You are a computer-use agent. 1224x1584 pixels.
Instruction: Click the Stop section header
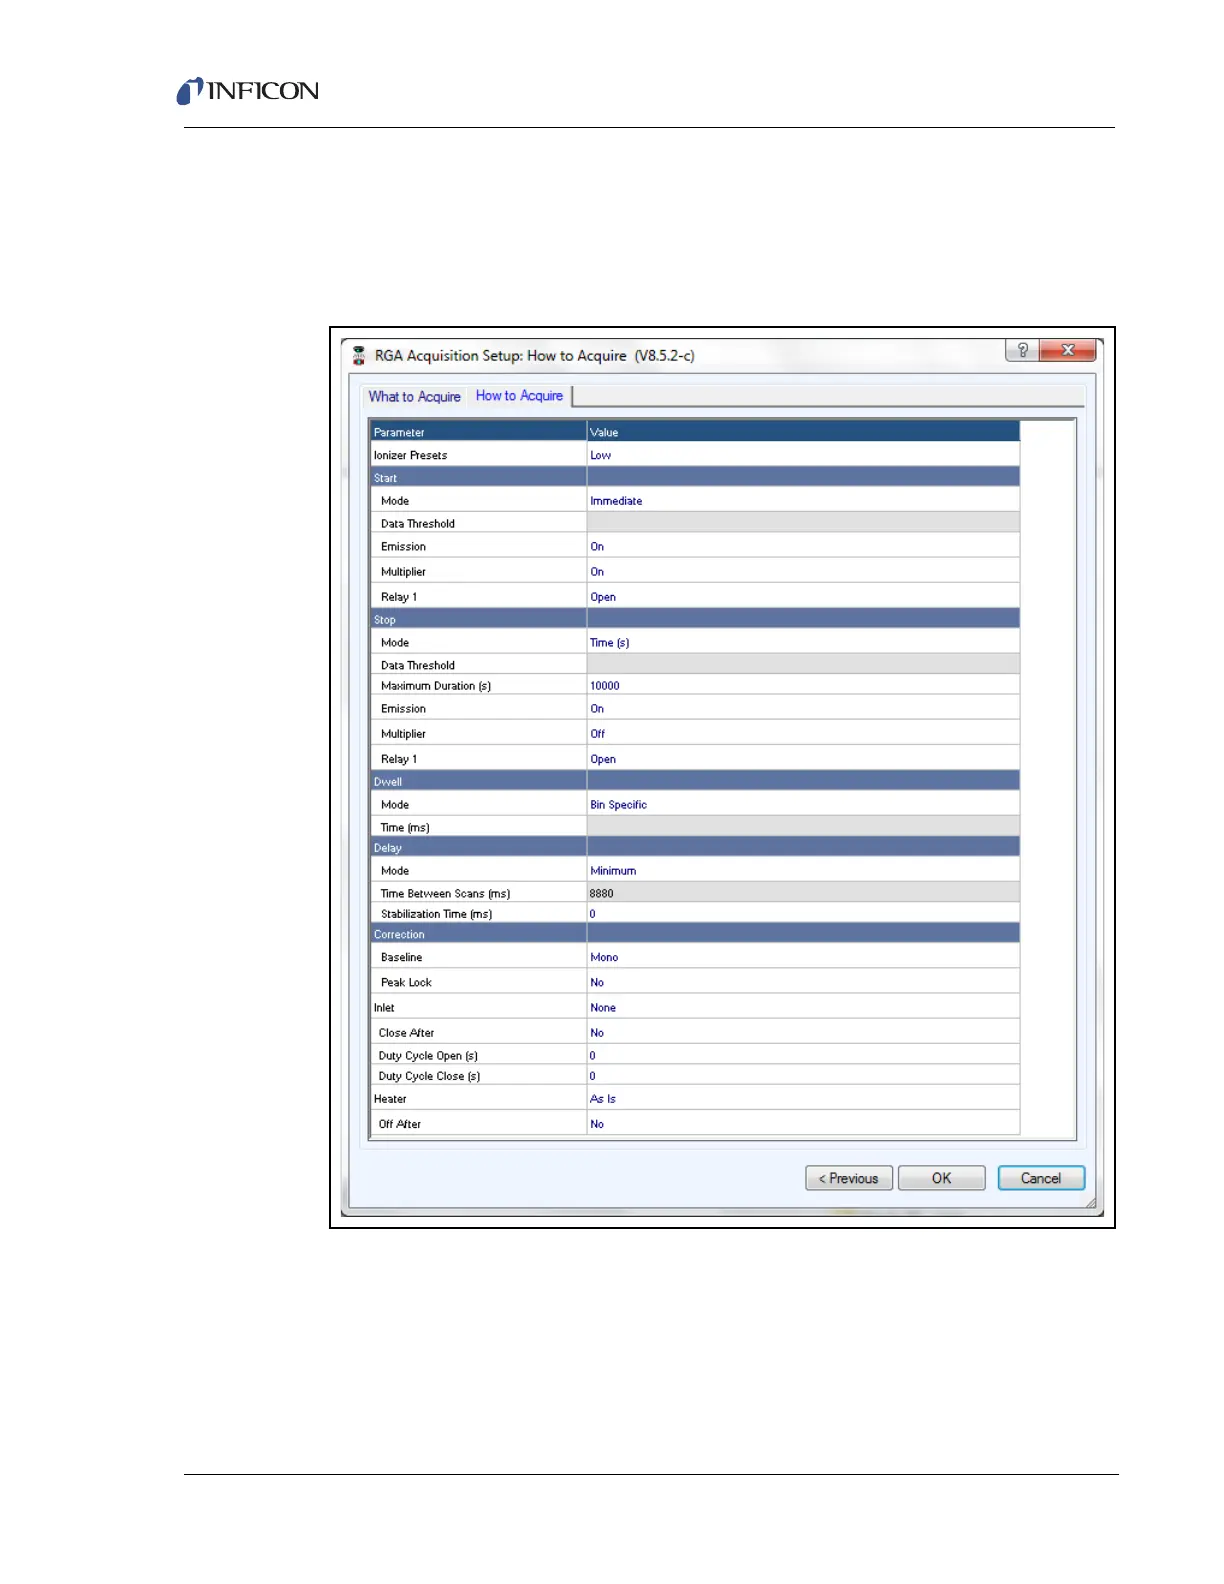pyautogui.click(x=695, y=619)
